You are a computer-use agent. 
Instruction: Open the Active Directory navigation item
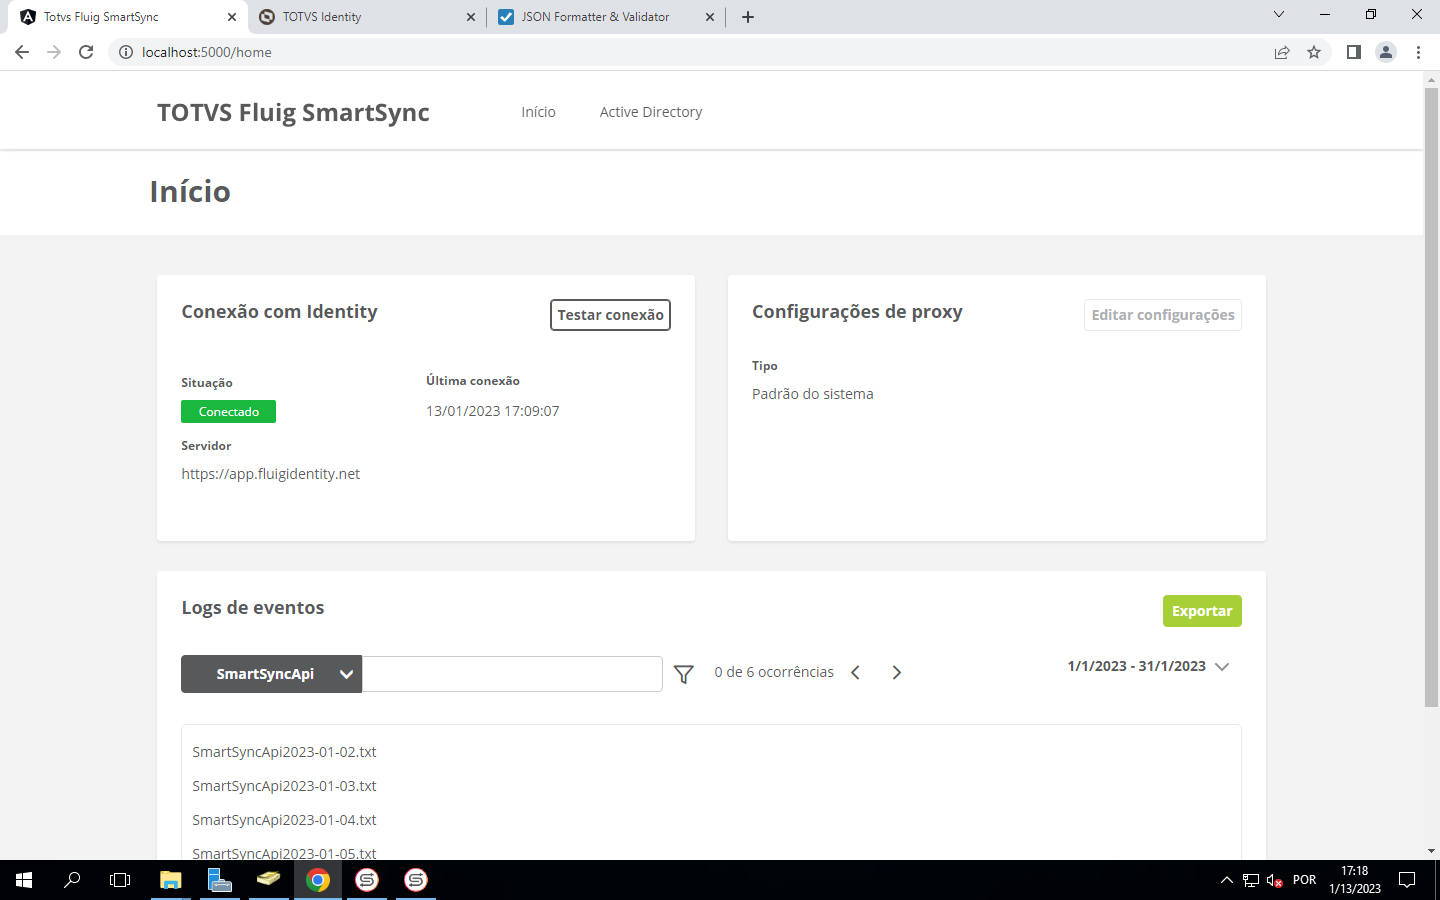coord(651,112)
